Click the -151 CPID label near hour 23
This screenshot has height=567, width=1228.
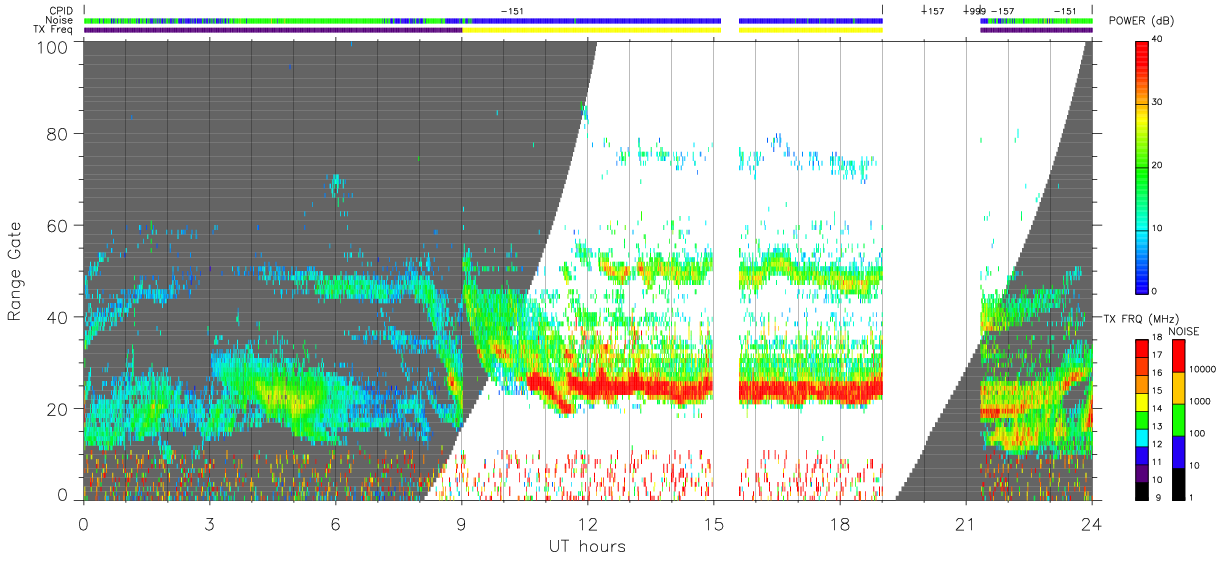click(1065, 11)
